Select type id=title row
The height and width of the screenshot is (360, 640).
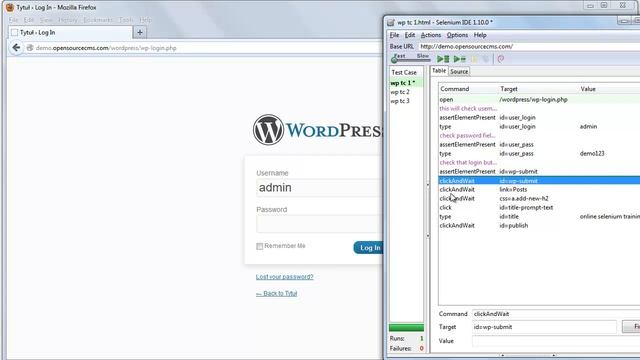539,216
